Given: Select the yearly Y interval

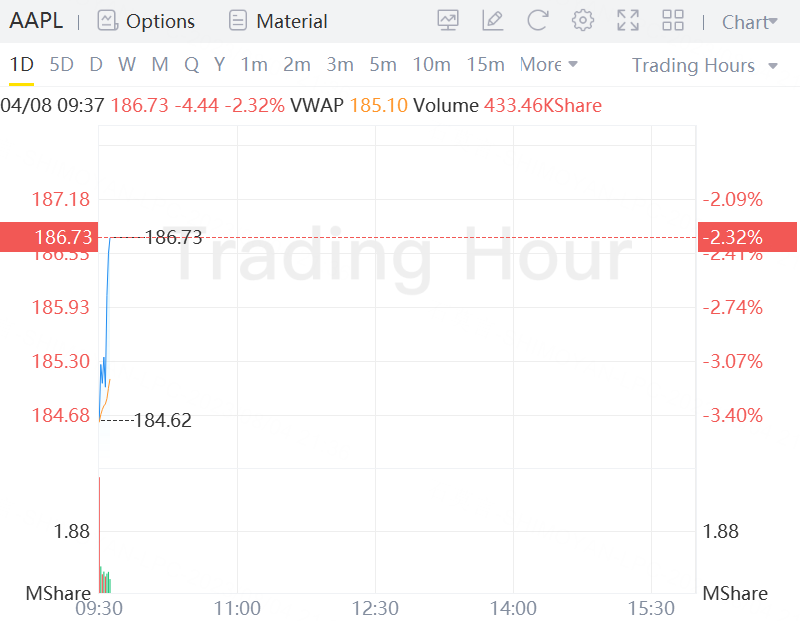Looking at the screenshot, I should [219, 65].
